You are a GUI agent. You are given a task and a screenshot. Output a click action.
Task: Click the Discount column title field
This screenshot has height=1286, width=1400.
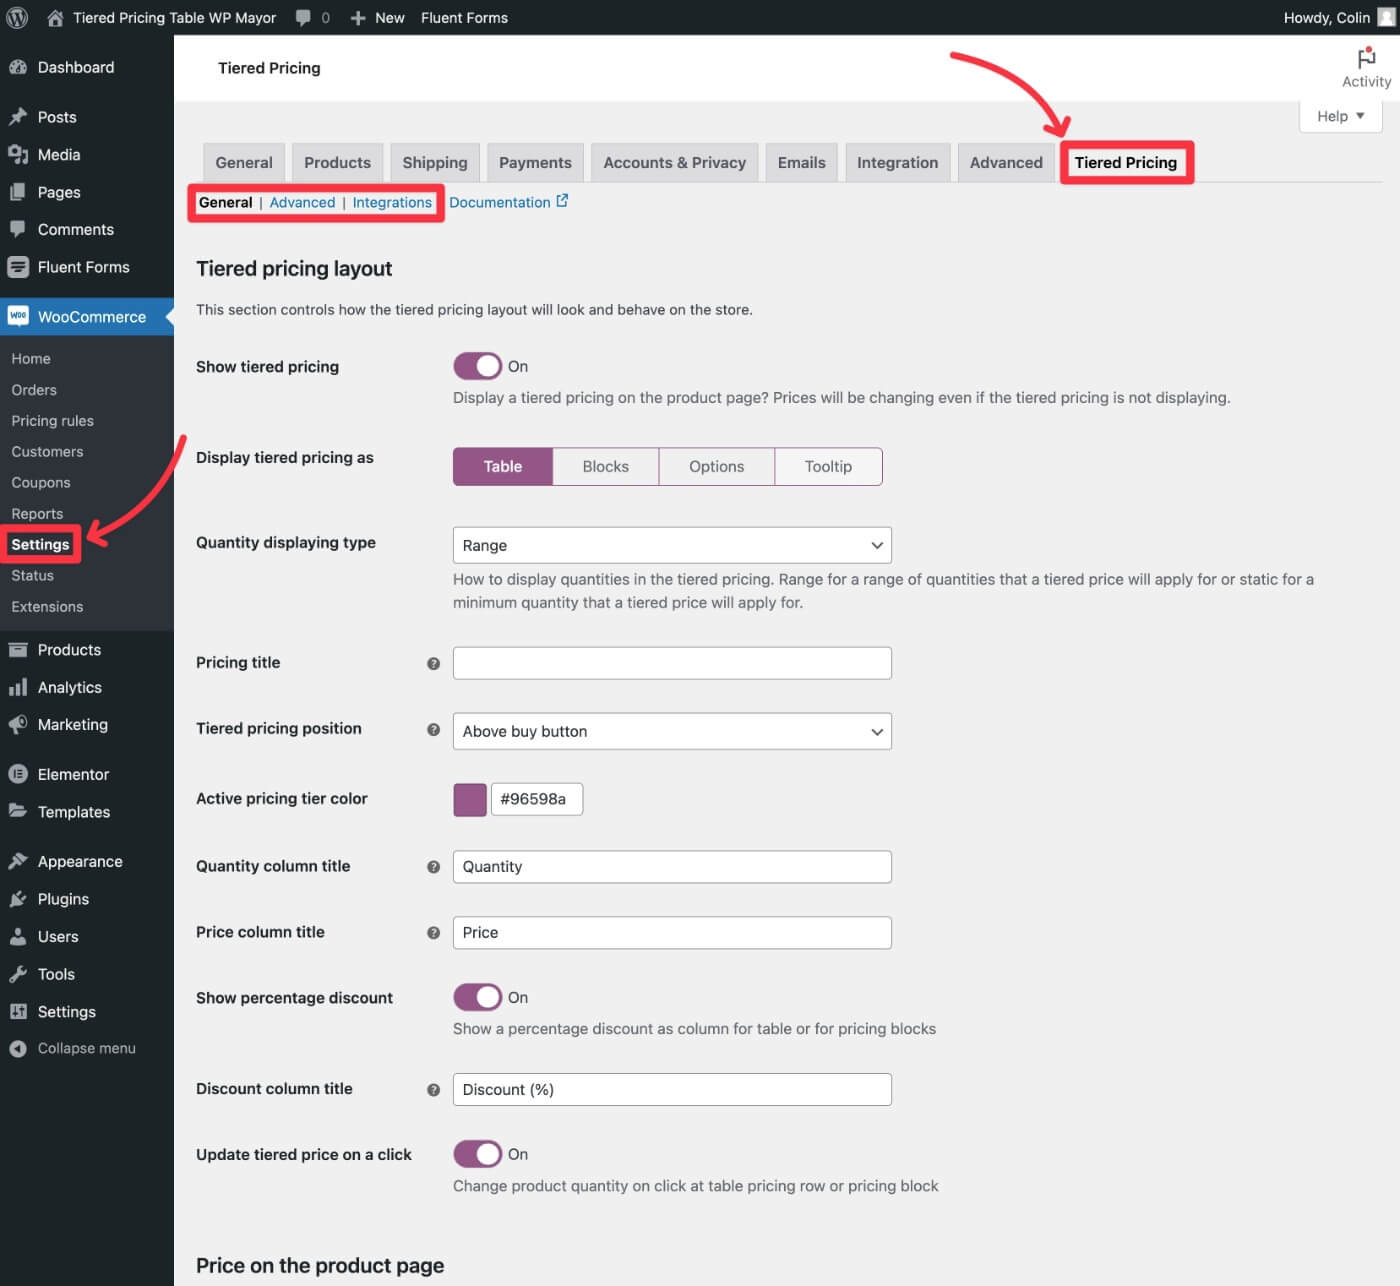click(x=672, y=1090)
